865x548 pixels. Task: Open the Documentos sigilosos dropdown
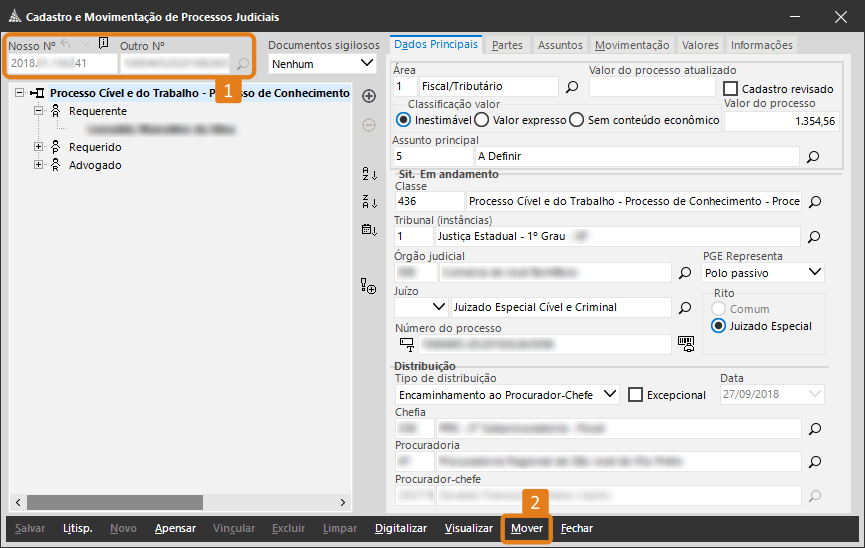(x=320, y=64)
